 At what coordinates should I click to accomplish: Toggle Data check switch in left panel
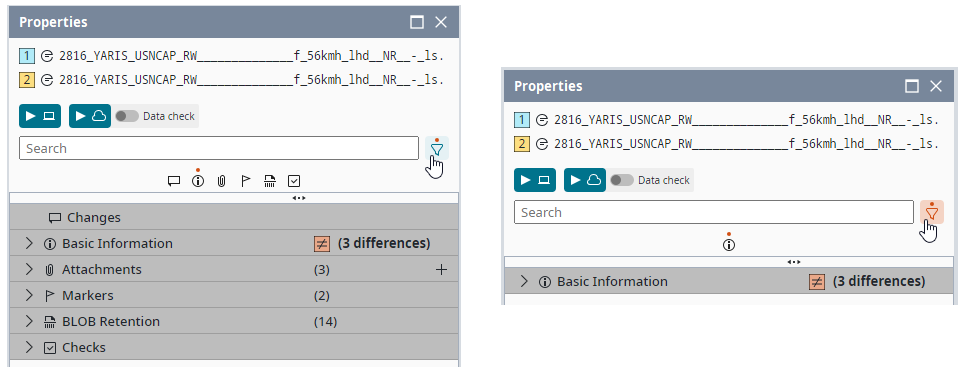pos(127,116)
